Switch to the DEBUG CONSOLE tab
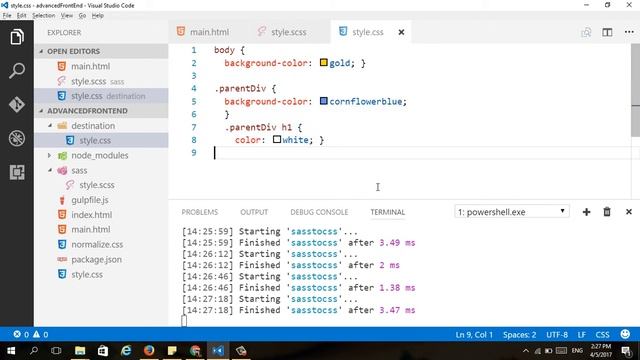Image resolution: width=640 pixels, height=360 pixels. (319, 212)
